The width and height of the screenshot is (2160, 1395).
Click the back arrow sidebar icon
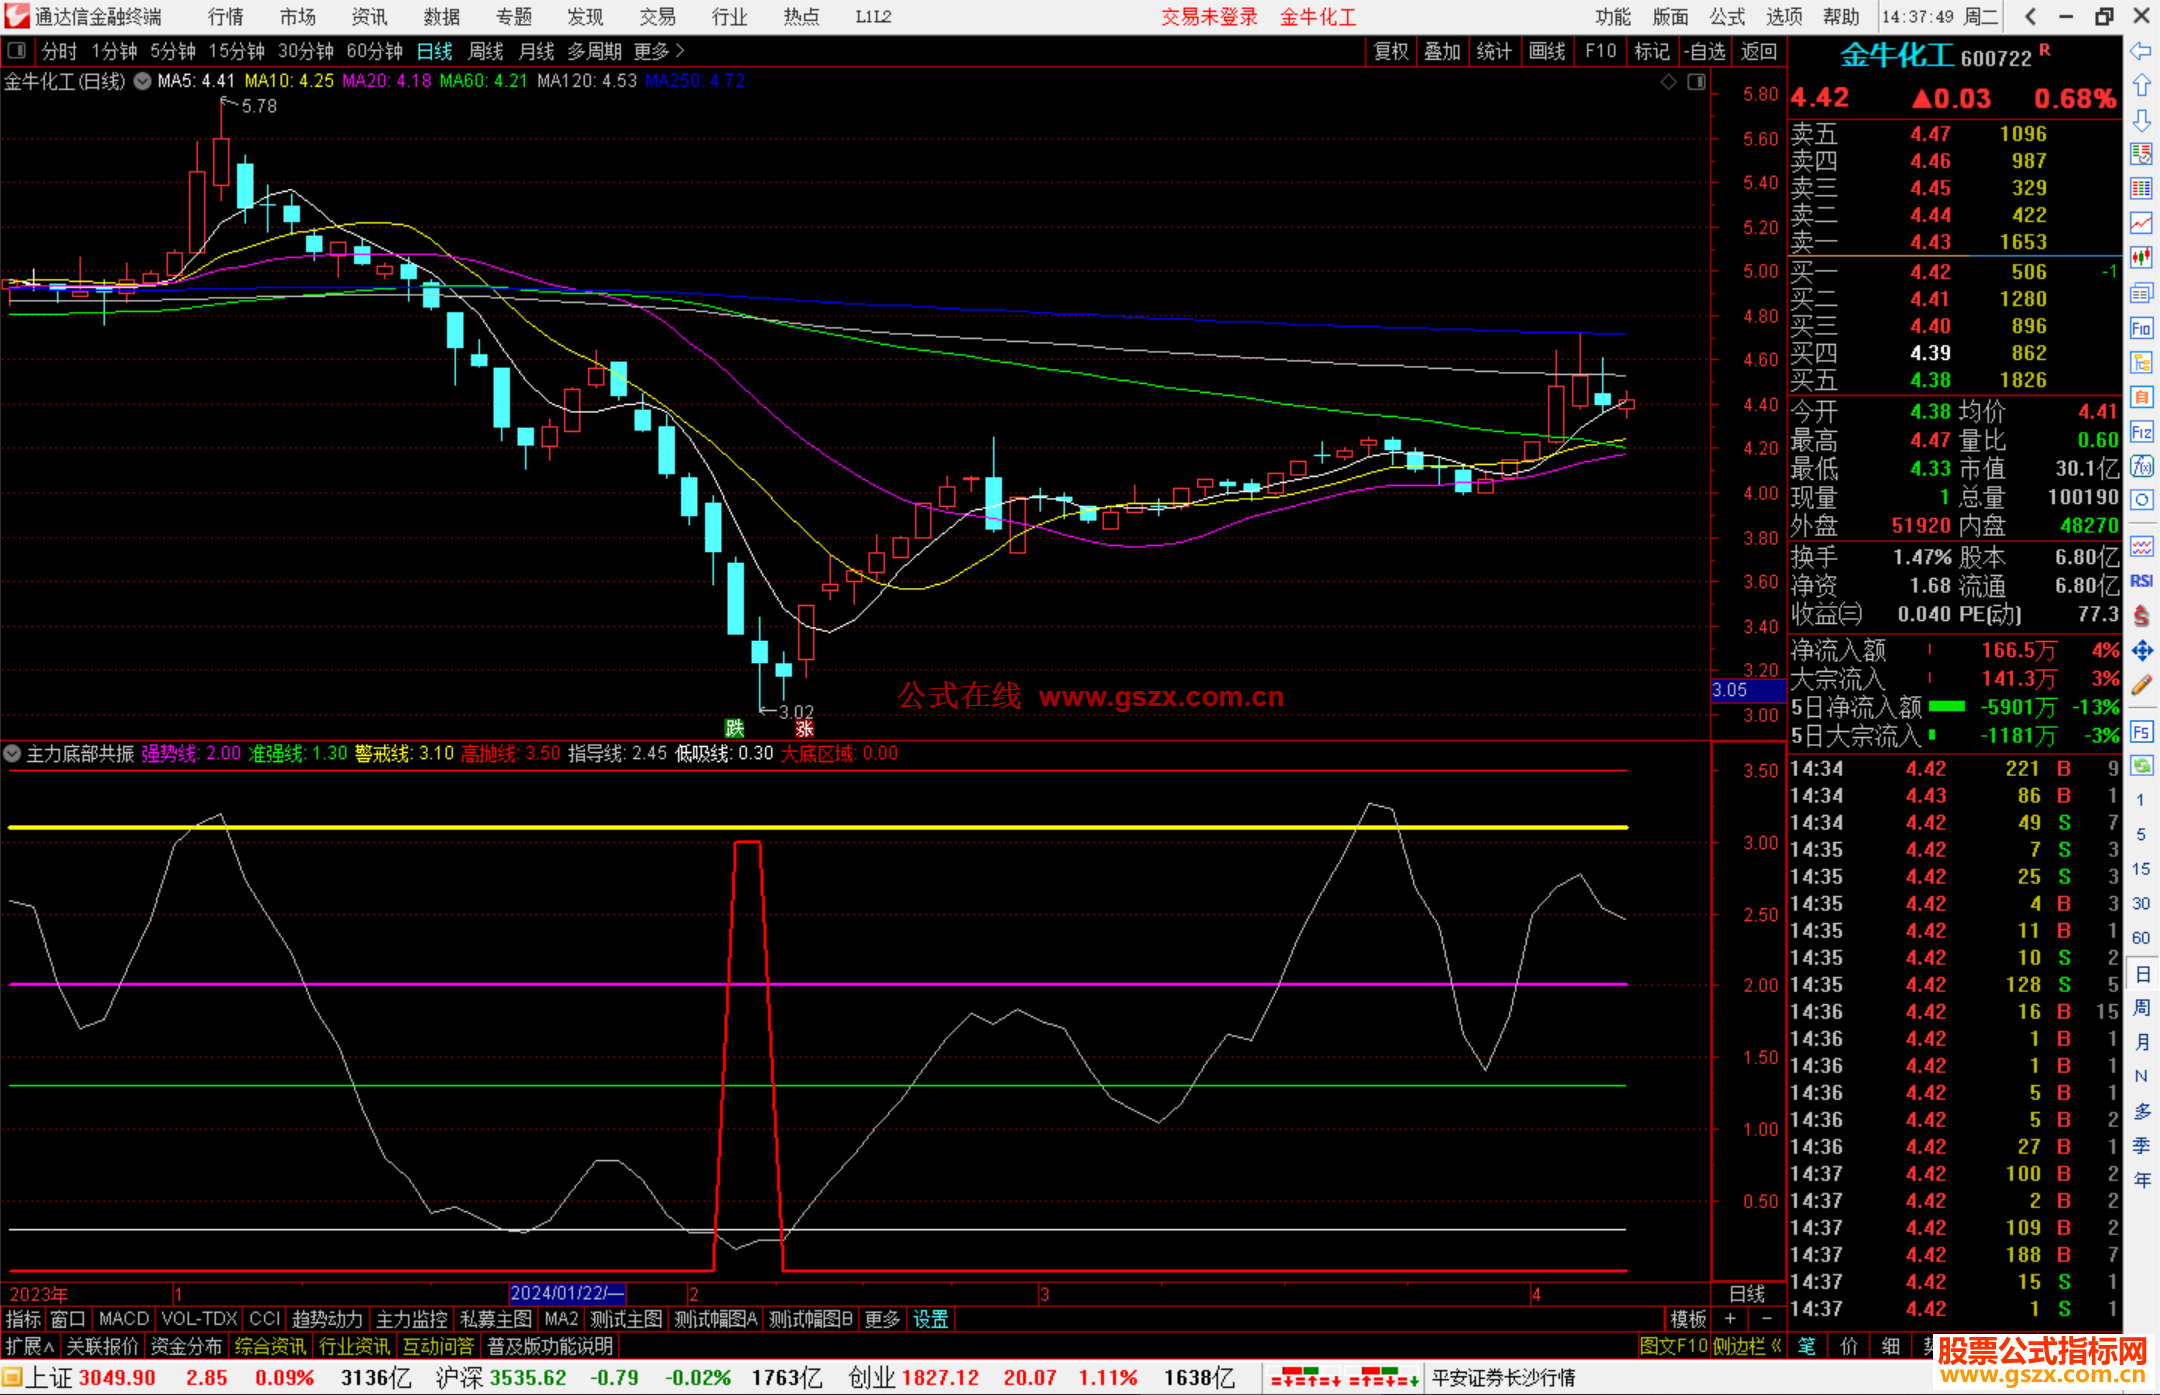pos(2141,51)
